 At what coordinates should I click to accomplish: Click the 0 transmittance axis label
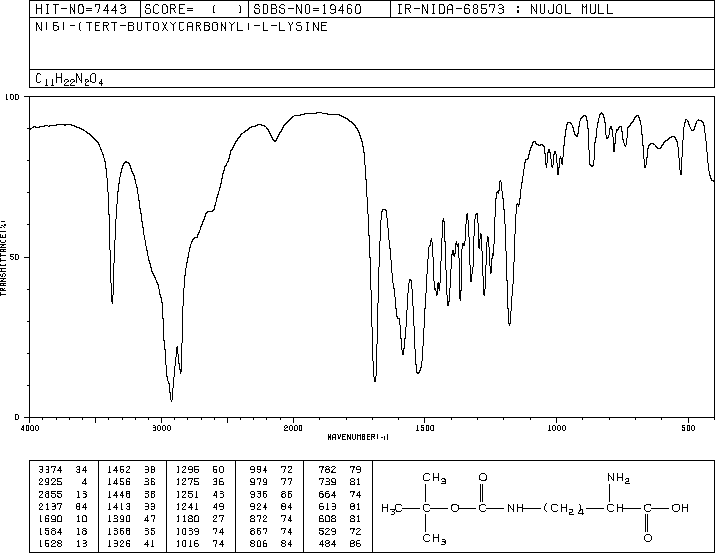(x=17, y=417)
